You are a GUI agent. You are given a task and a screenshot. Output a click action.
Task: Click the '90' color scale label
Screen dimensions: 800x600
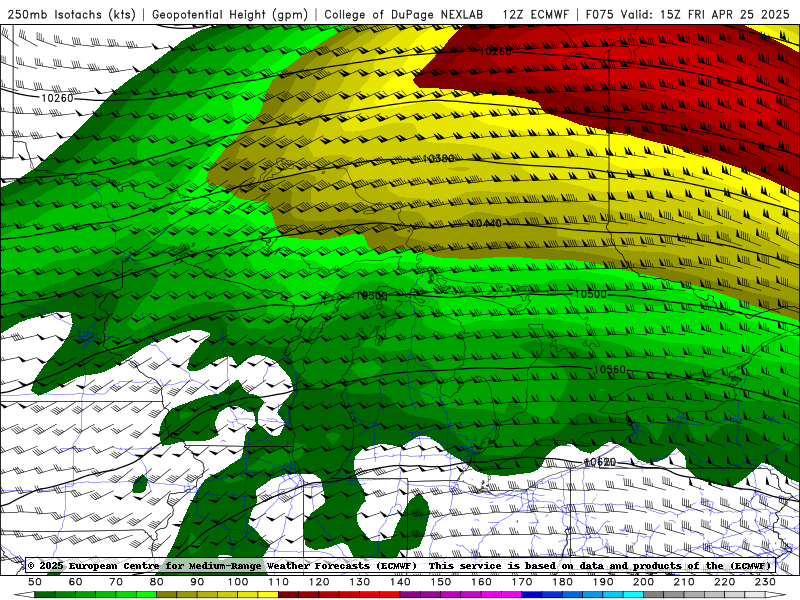(x=197, y=582)
